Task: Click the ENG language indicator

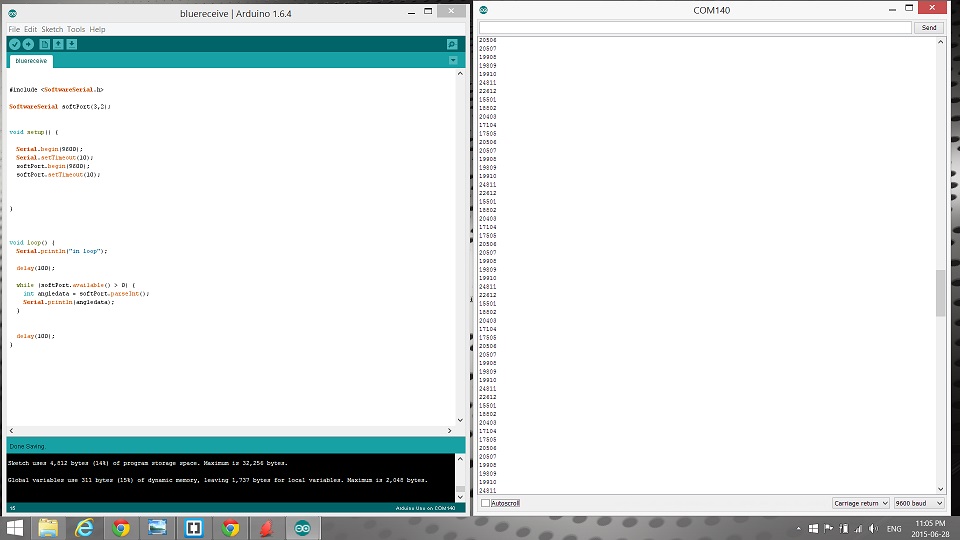Action: [x=894, y=528]
